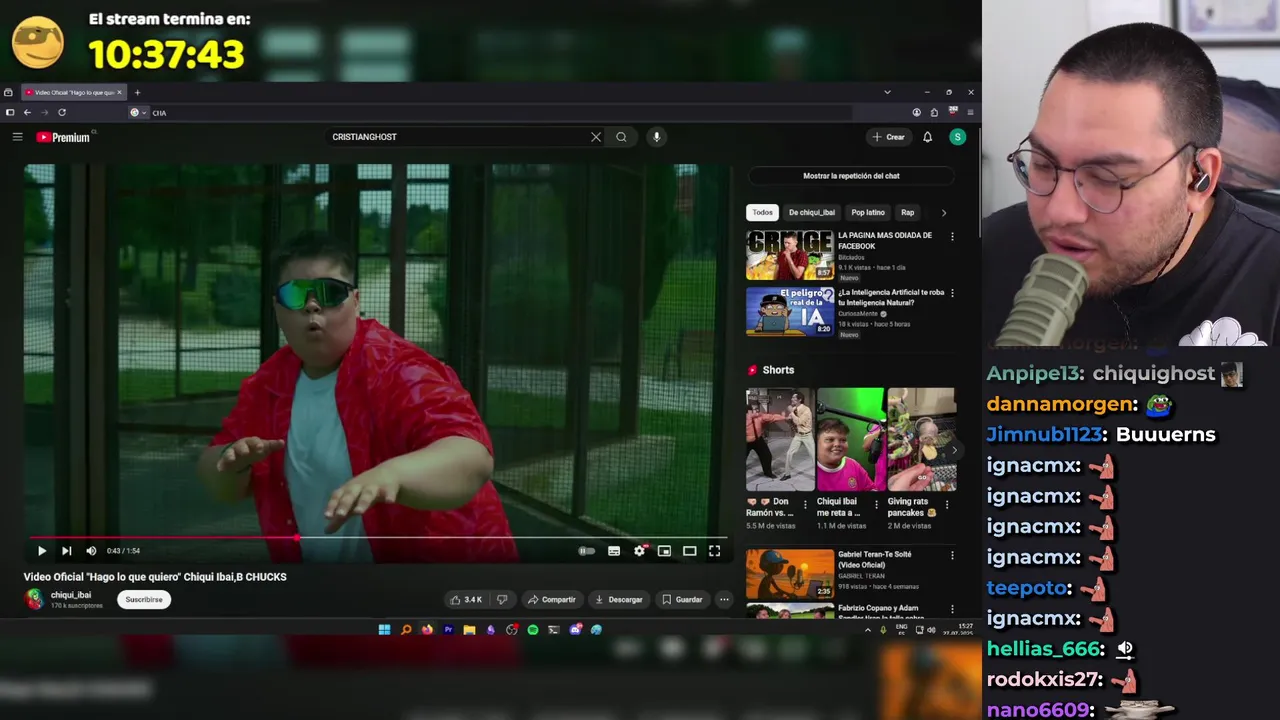Image resolution: width=1280 pixels, height=720 pixels.
Task: Open the browser extensions icon
Action: point(934,113)
